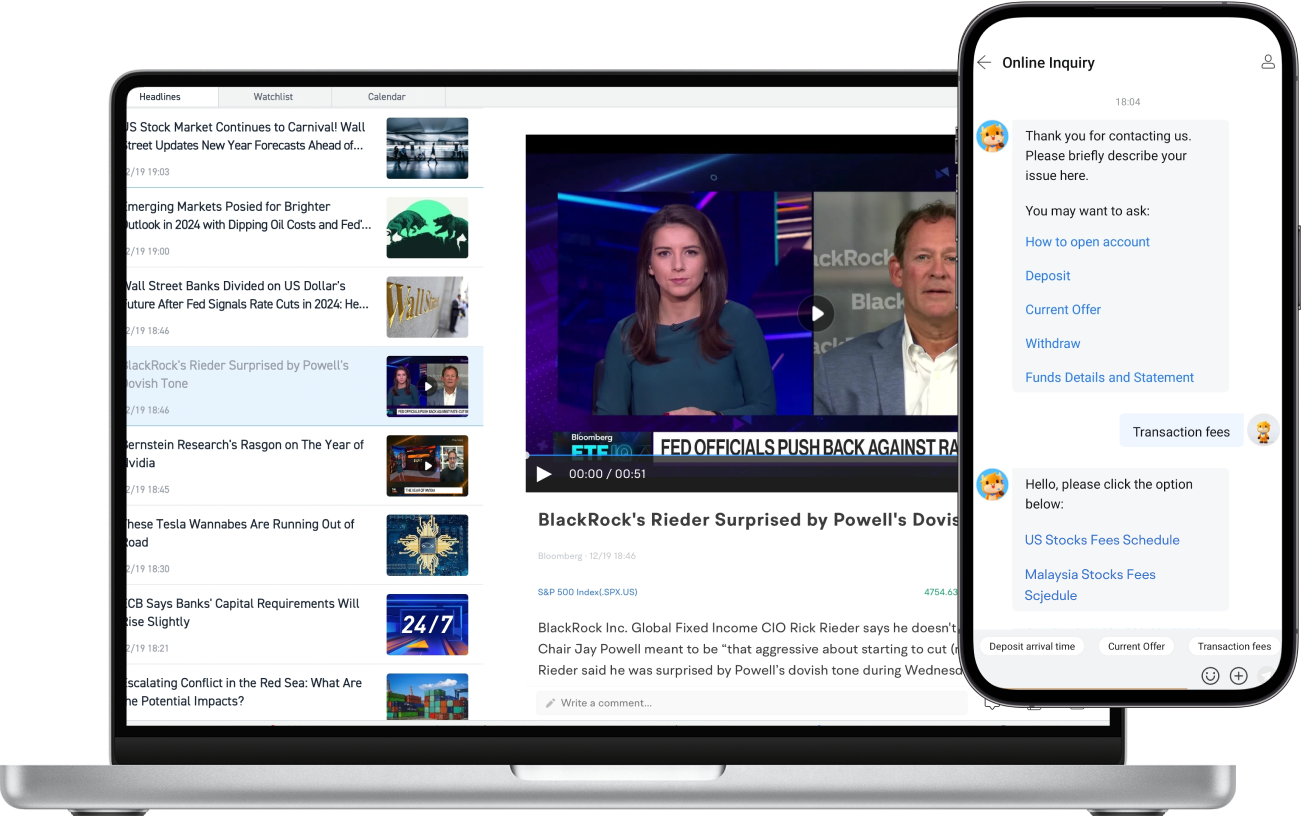This screenshot has width=1303, height=816.
Task: Open the Current Offer link in the chat message
Action: click(x=1063, y=310)
